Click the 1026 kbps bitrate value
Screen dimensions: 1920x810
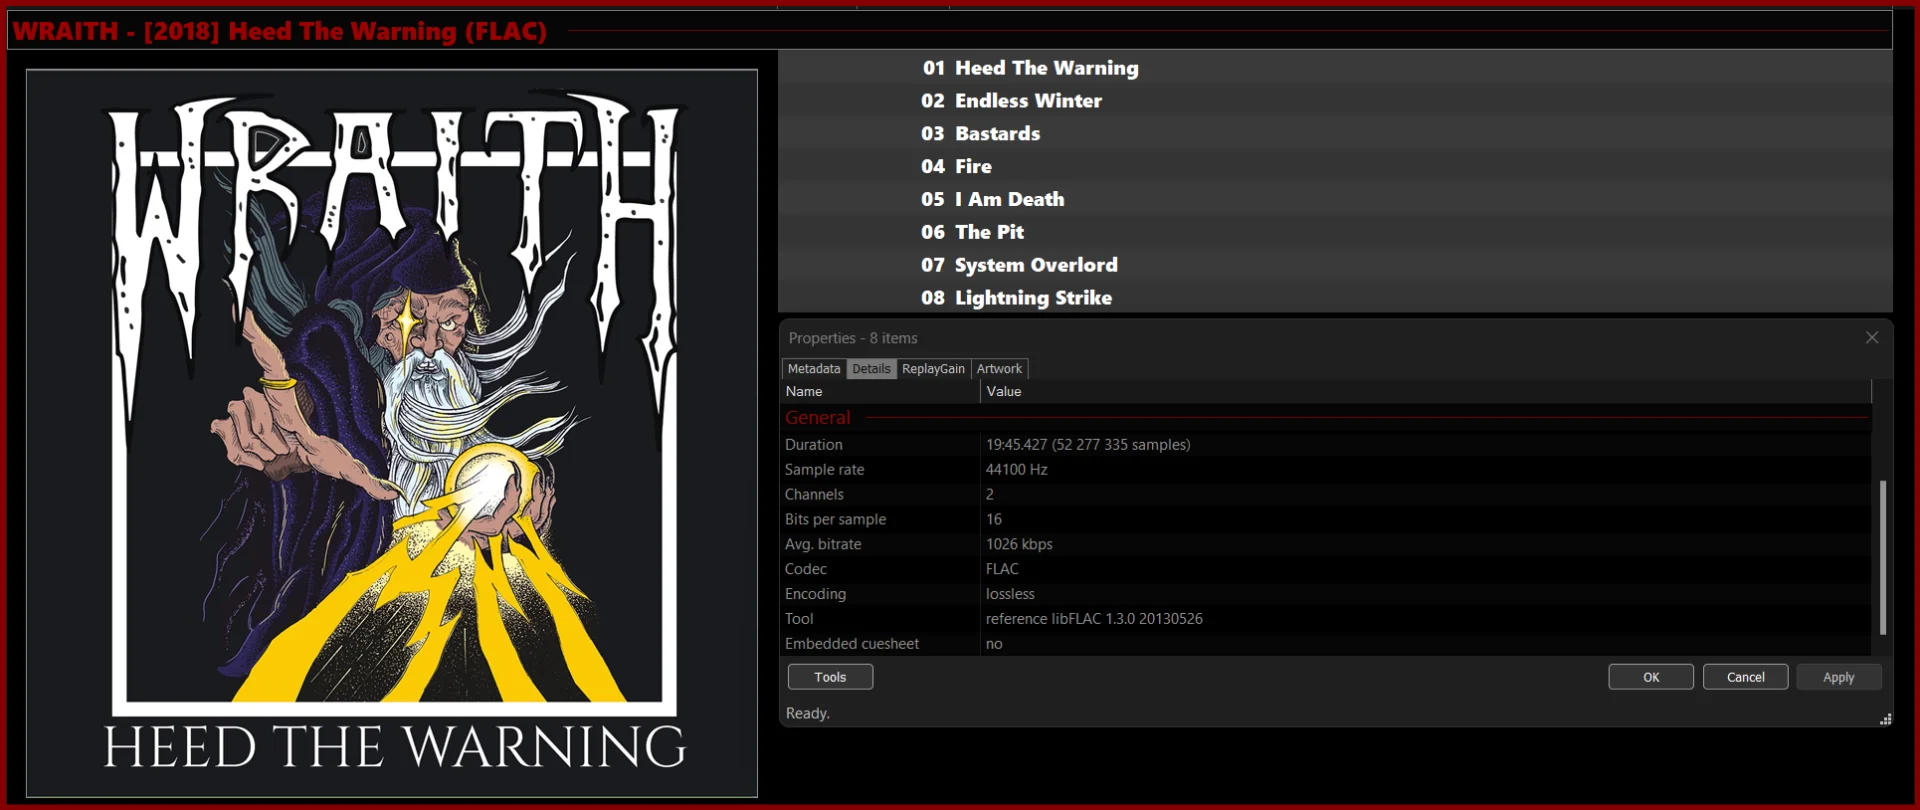point(1019,545)
